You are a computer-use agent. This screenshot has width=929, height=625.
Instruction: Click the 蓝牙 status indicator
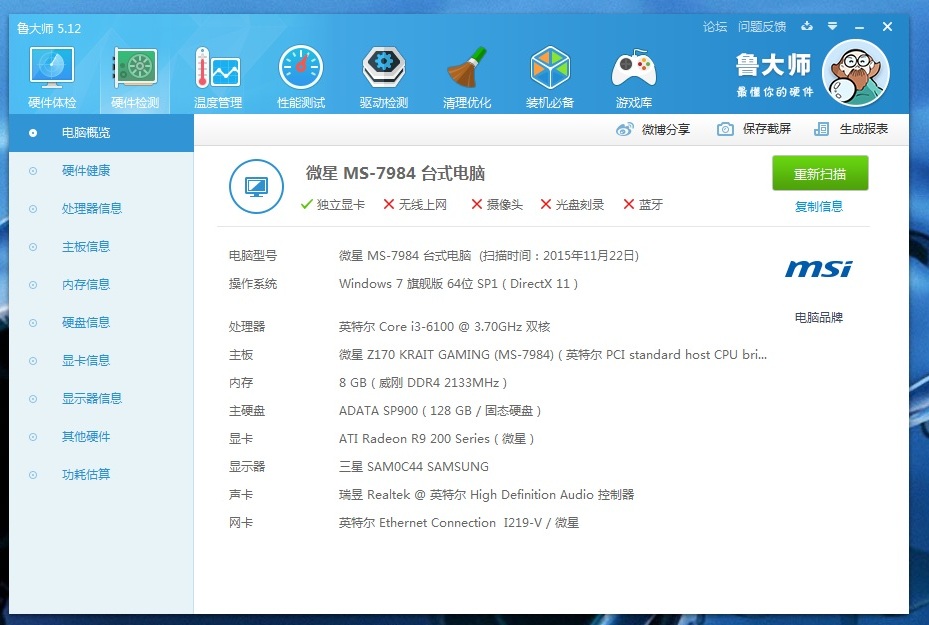tap(643, 204)
